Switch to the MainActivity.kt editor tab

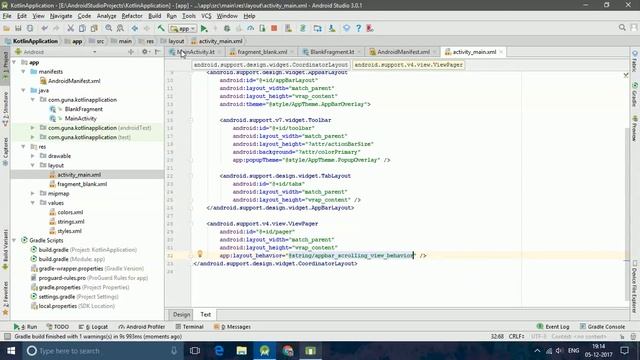[x=196, y=52]
